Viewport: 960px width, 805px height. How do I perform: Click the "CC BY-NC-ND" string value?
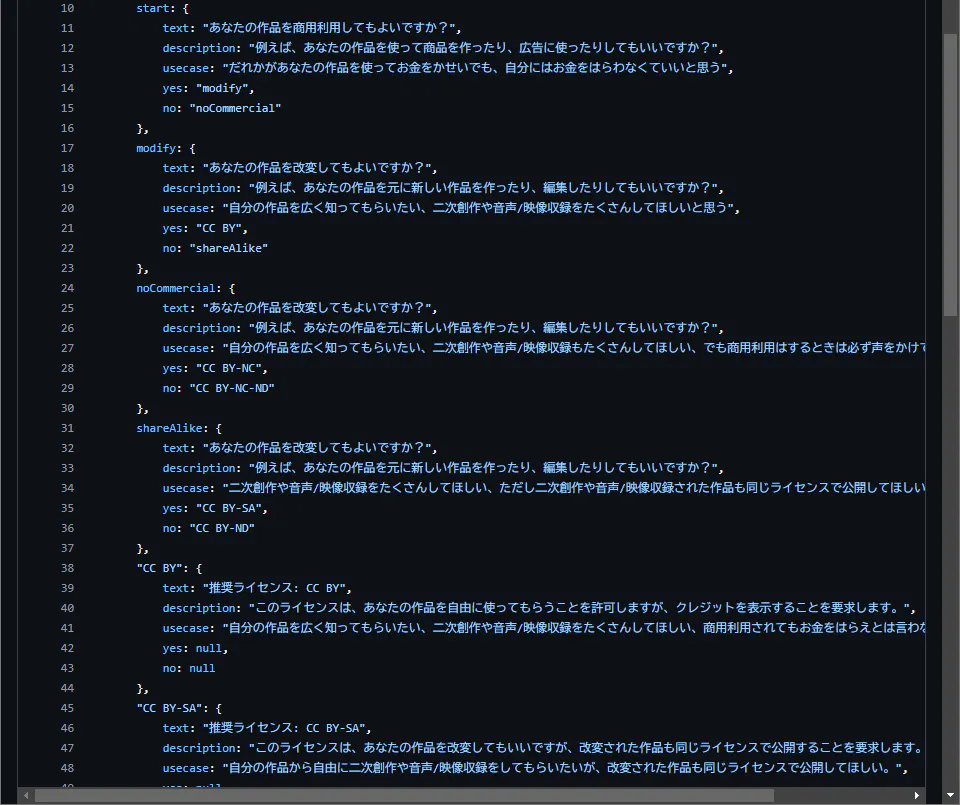[x=231, y=388]
